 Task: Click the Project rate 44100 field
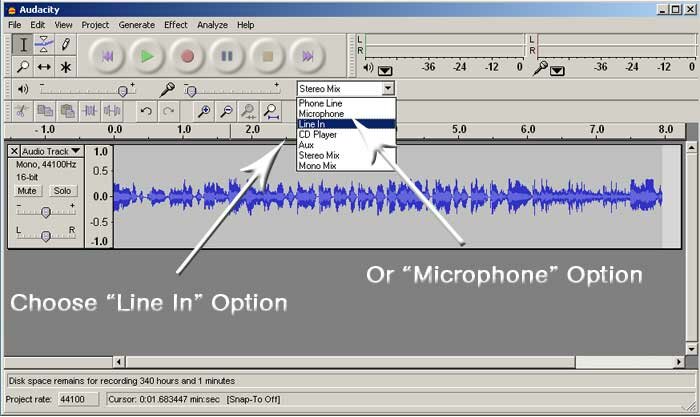[78, 399]
